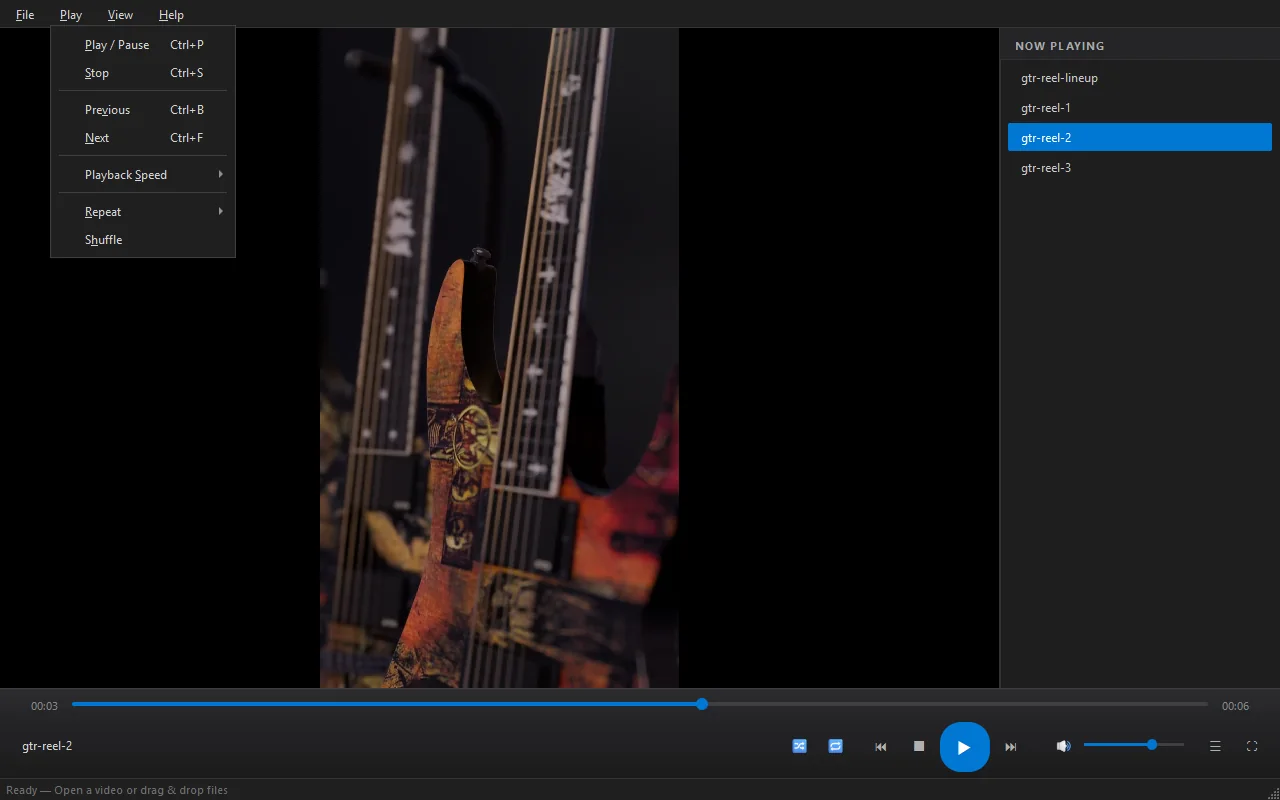Screen dimensions: 1280x800
Task: Click the Play menu in the menu bar
Action: 70,15
